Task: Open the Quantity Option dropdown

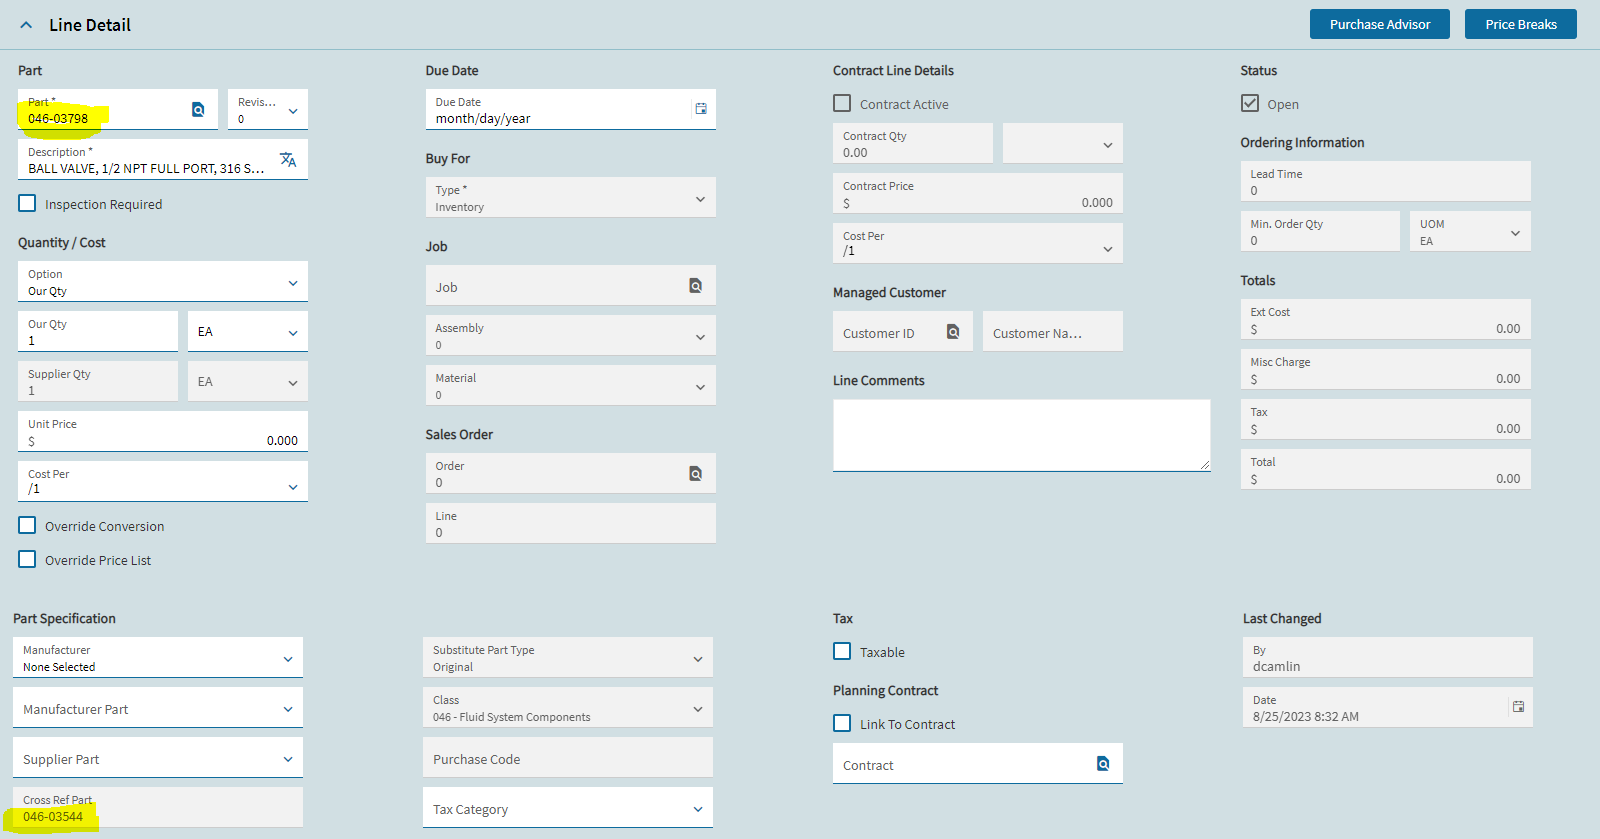Action: pyautogui.click(x=293, y=283)
